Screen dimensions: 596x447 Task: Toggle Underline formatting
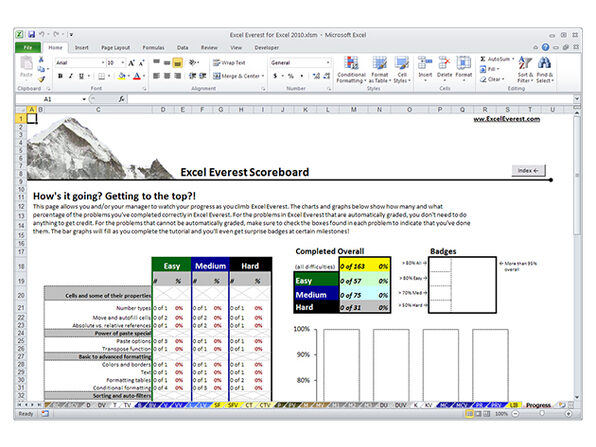[81, 76]
